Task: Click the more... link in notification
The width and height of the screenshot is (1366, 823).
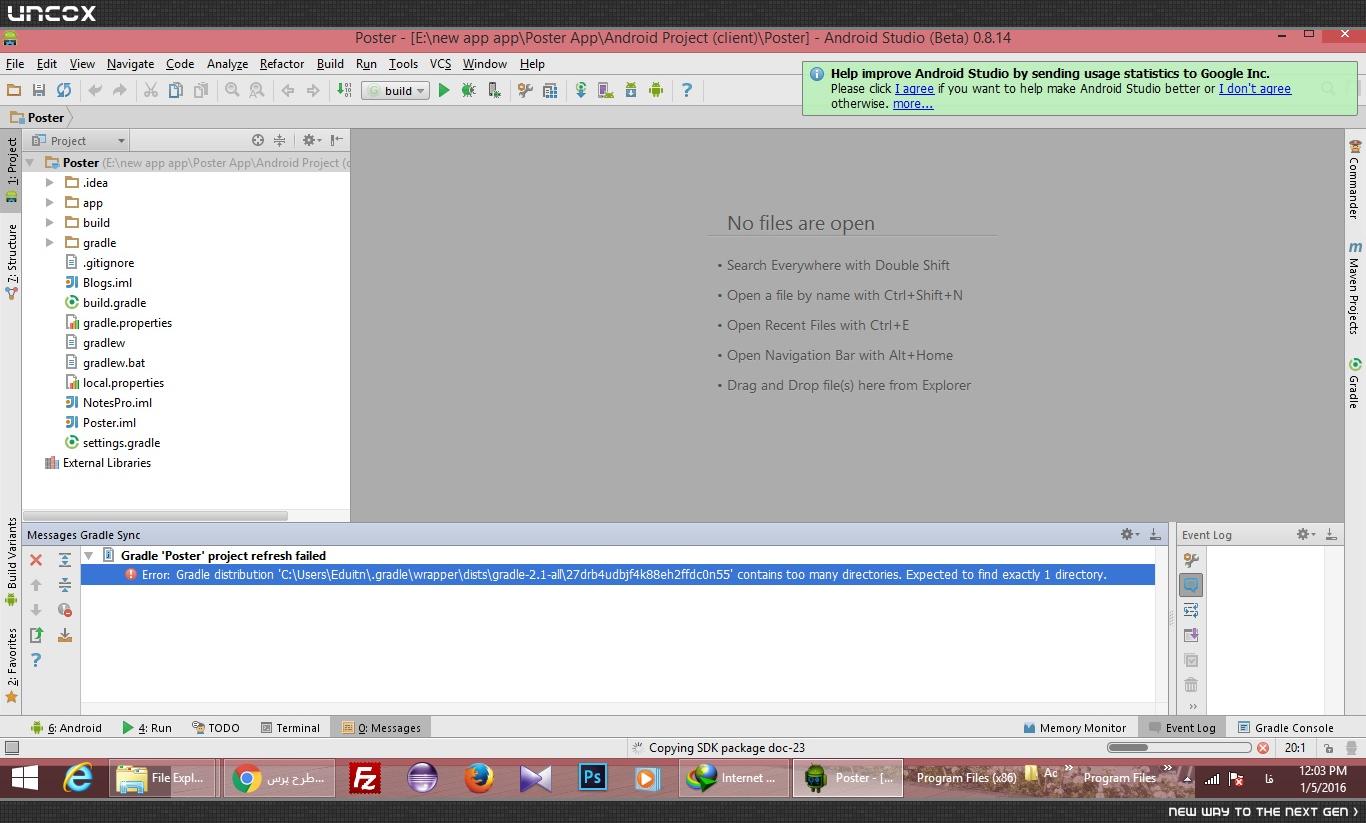Action: coord(913,104)
